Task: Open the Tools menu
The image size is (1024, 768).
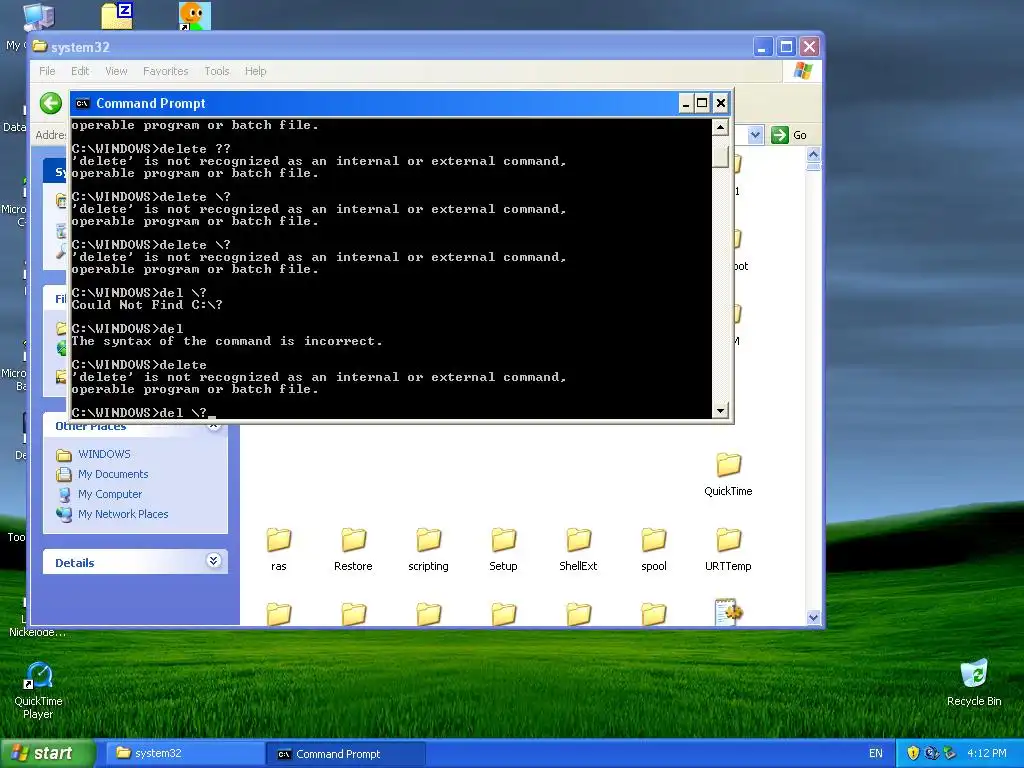Action: pyautogui.click(x=216, y=71)
